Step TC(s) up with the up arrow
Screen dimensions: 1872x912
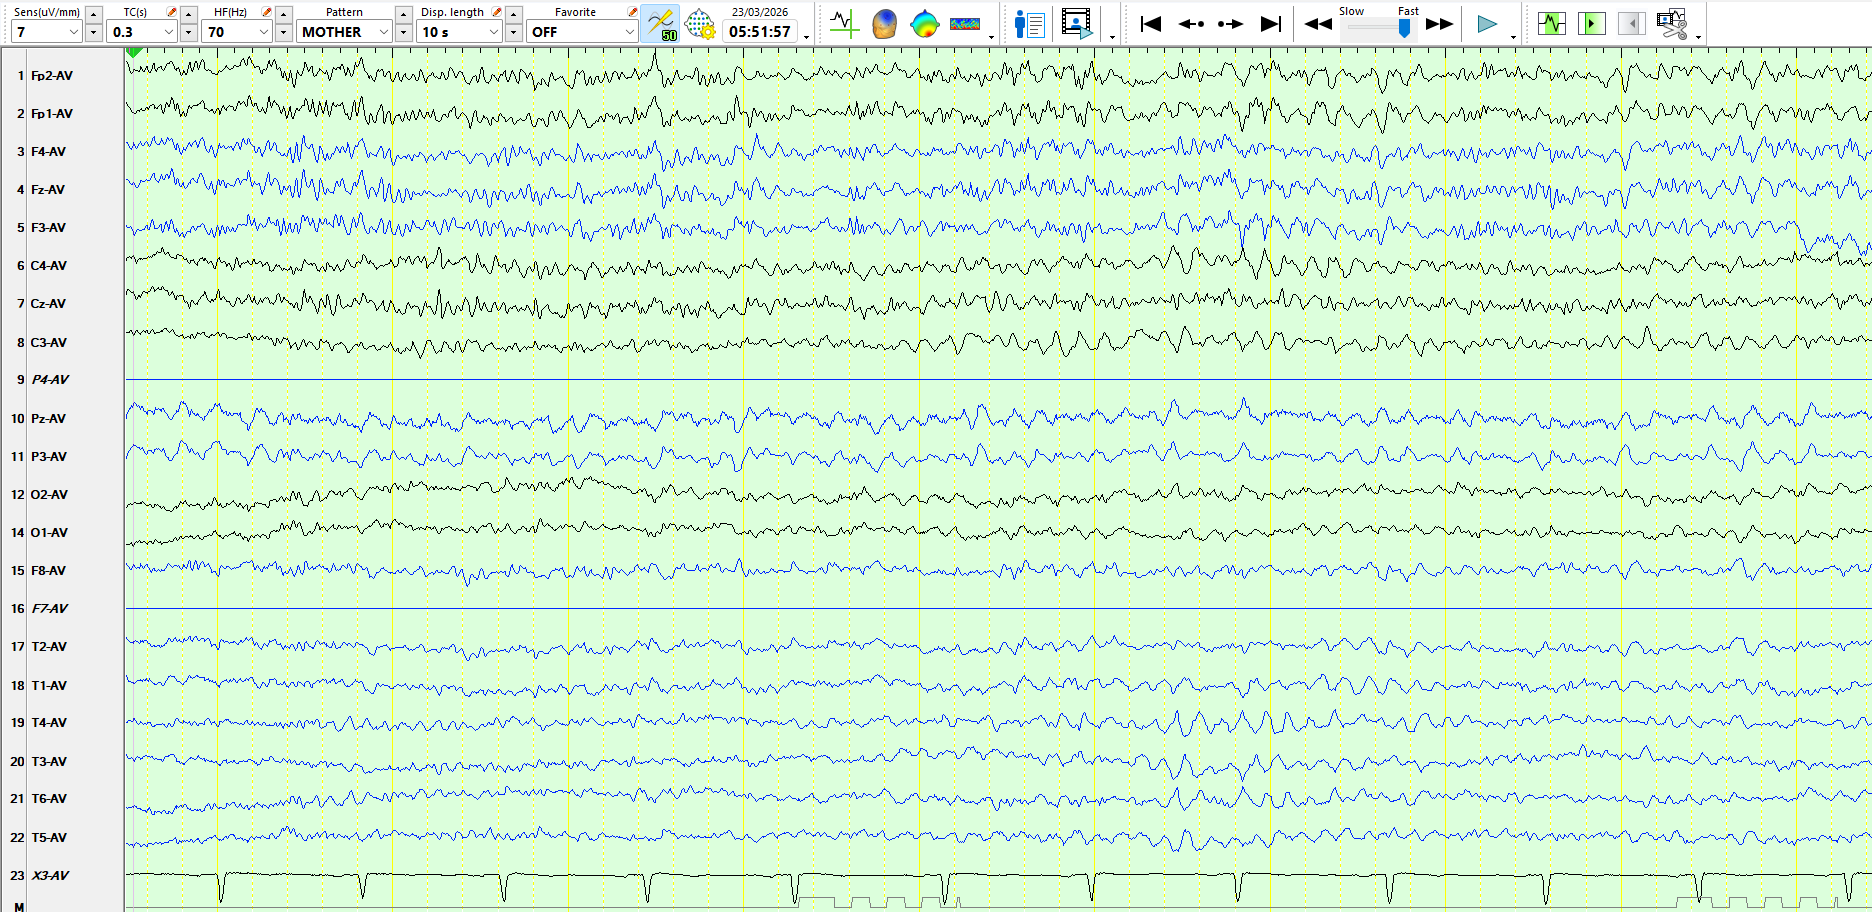point(189,14)
